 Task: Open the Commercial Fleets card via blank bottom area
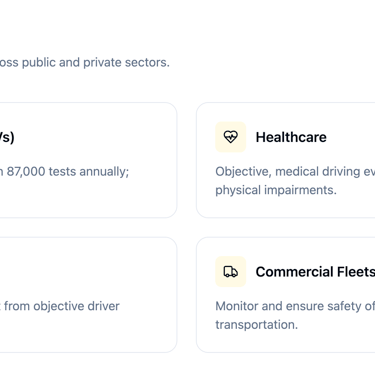tap(287, 342)
